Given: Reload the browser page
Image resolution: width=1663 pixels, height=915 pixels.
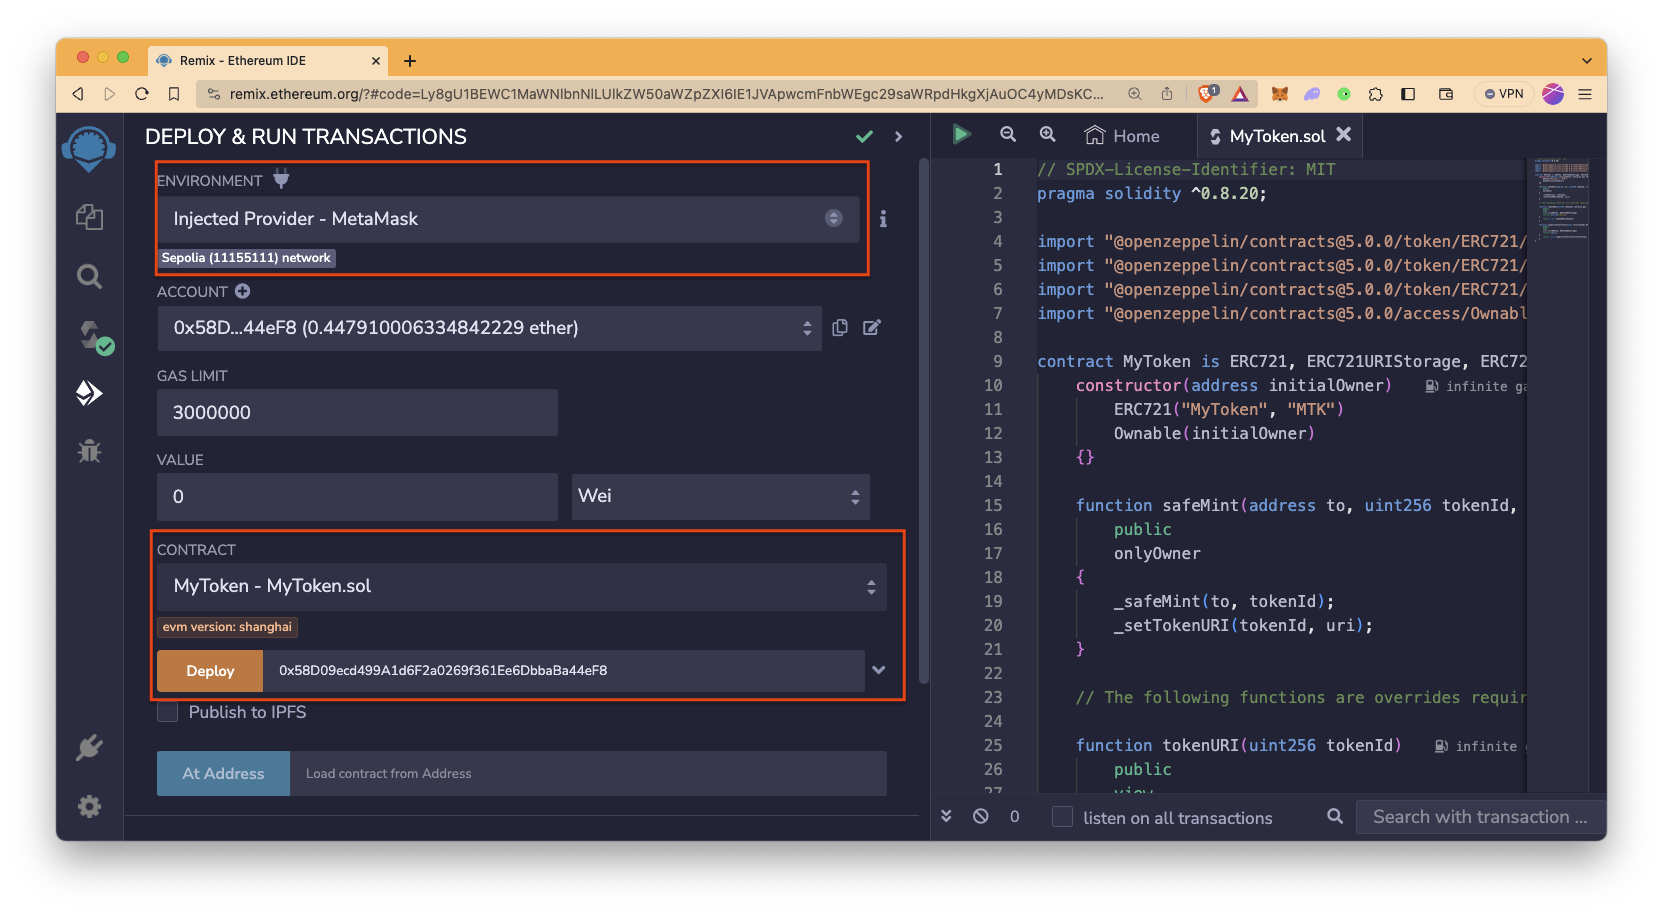Looking at the screenshot, I should point(141,94).
